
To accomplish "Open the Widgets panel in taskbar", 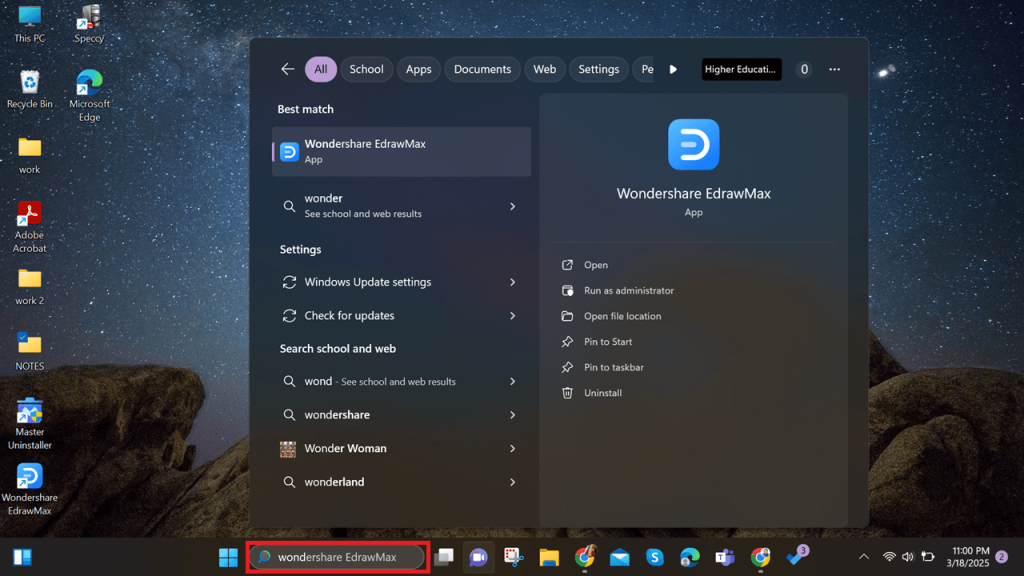I will point(22,557).
